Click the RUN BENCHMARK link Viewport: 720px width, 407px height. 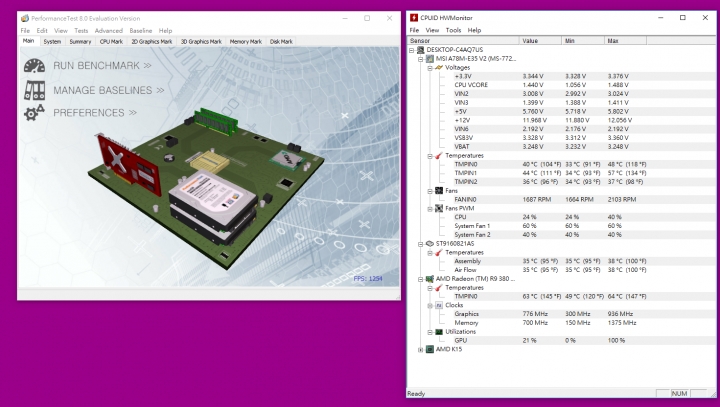point(102,66)
